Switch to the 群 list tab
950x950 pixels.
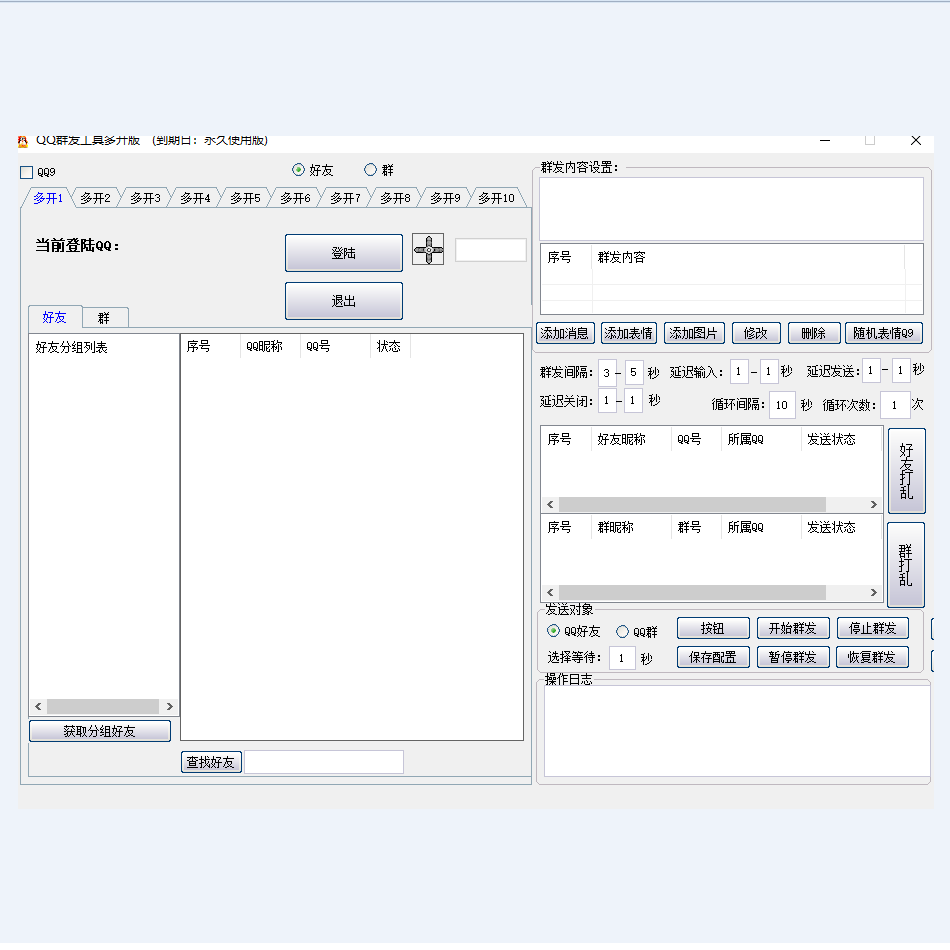point(104,318)
